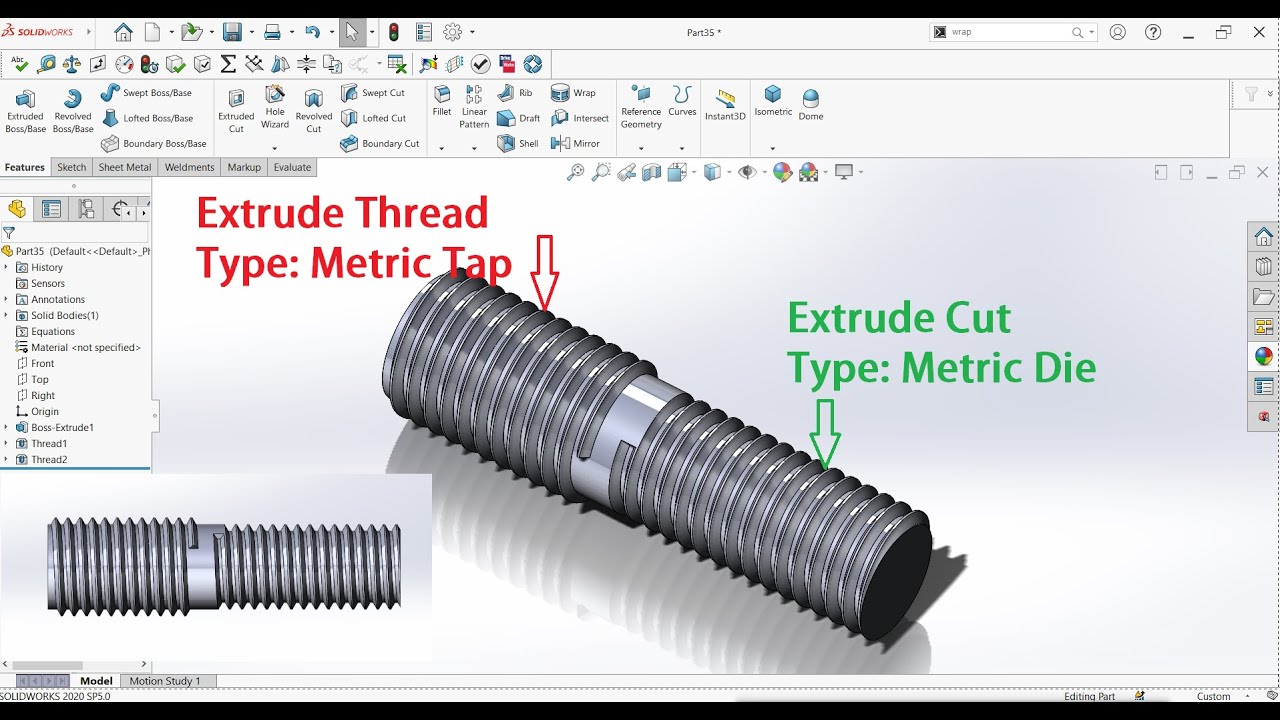Open the Apply Scene icon

(808, 172)
